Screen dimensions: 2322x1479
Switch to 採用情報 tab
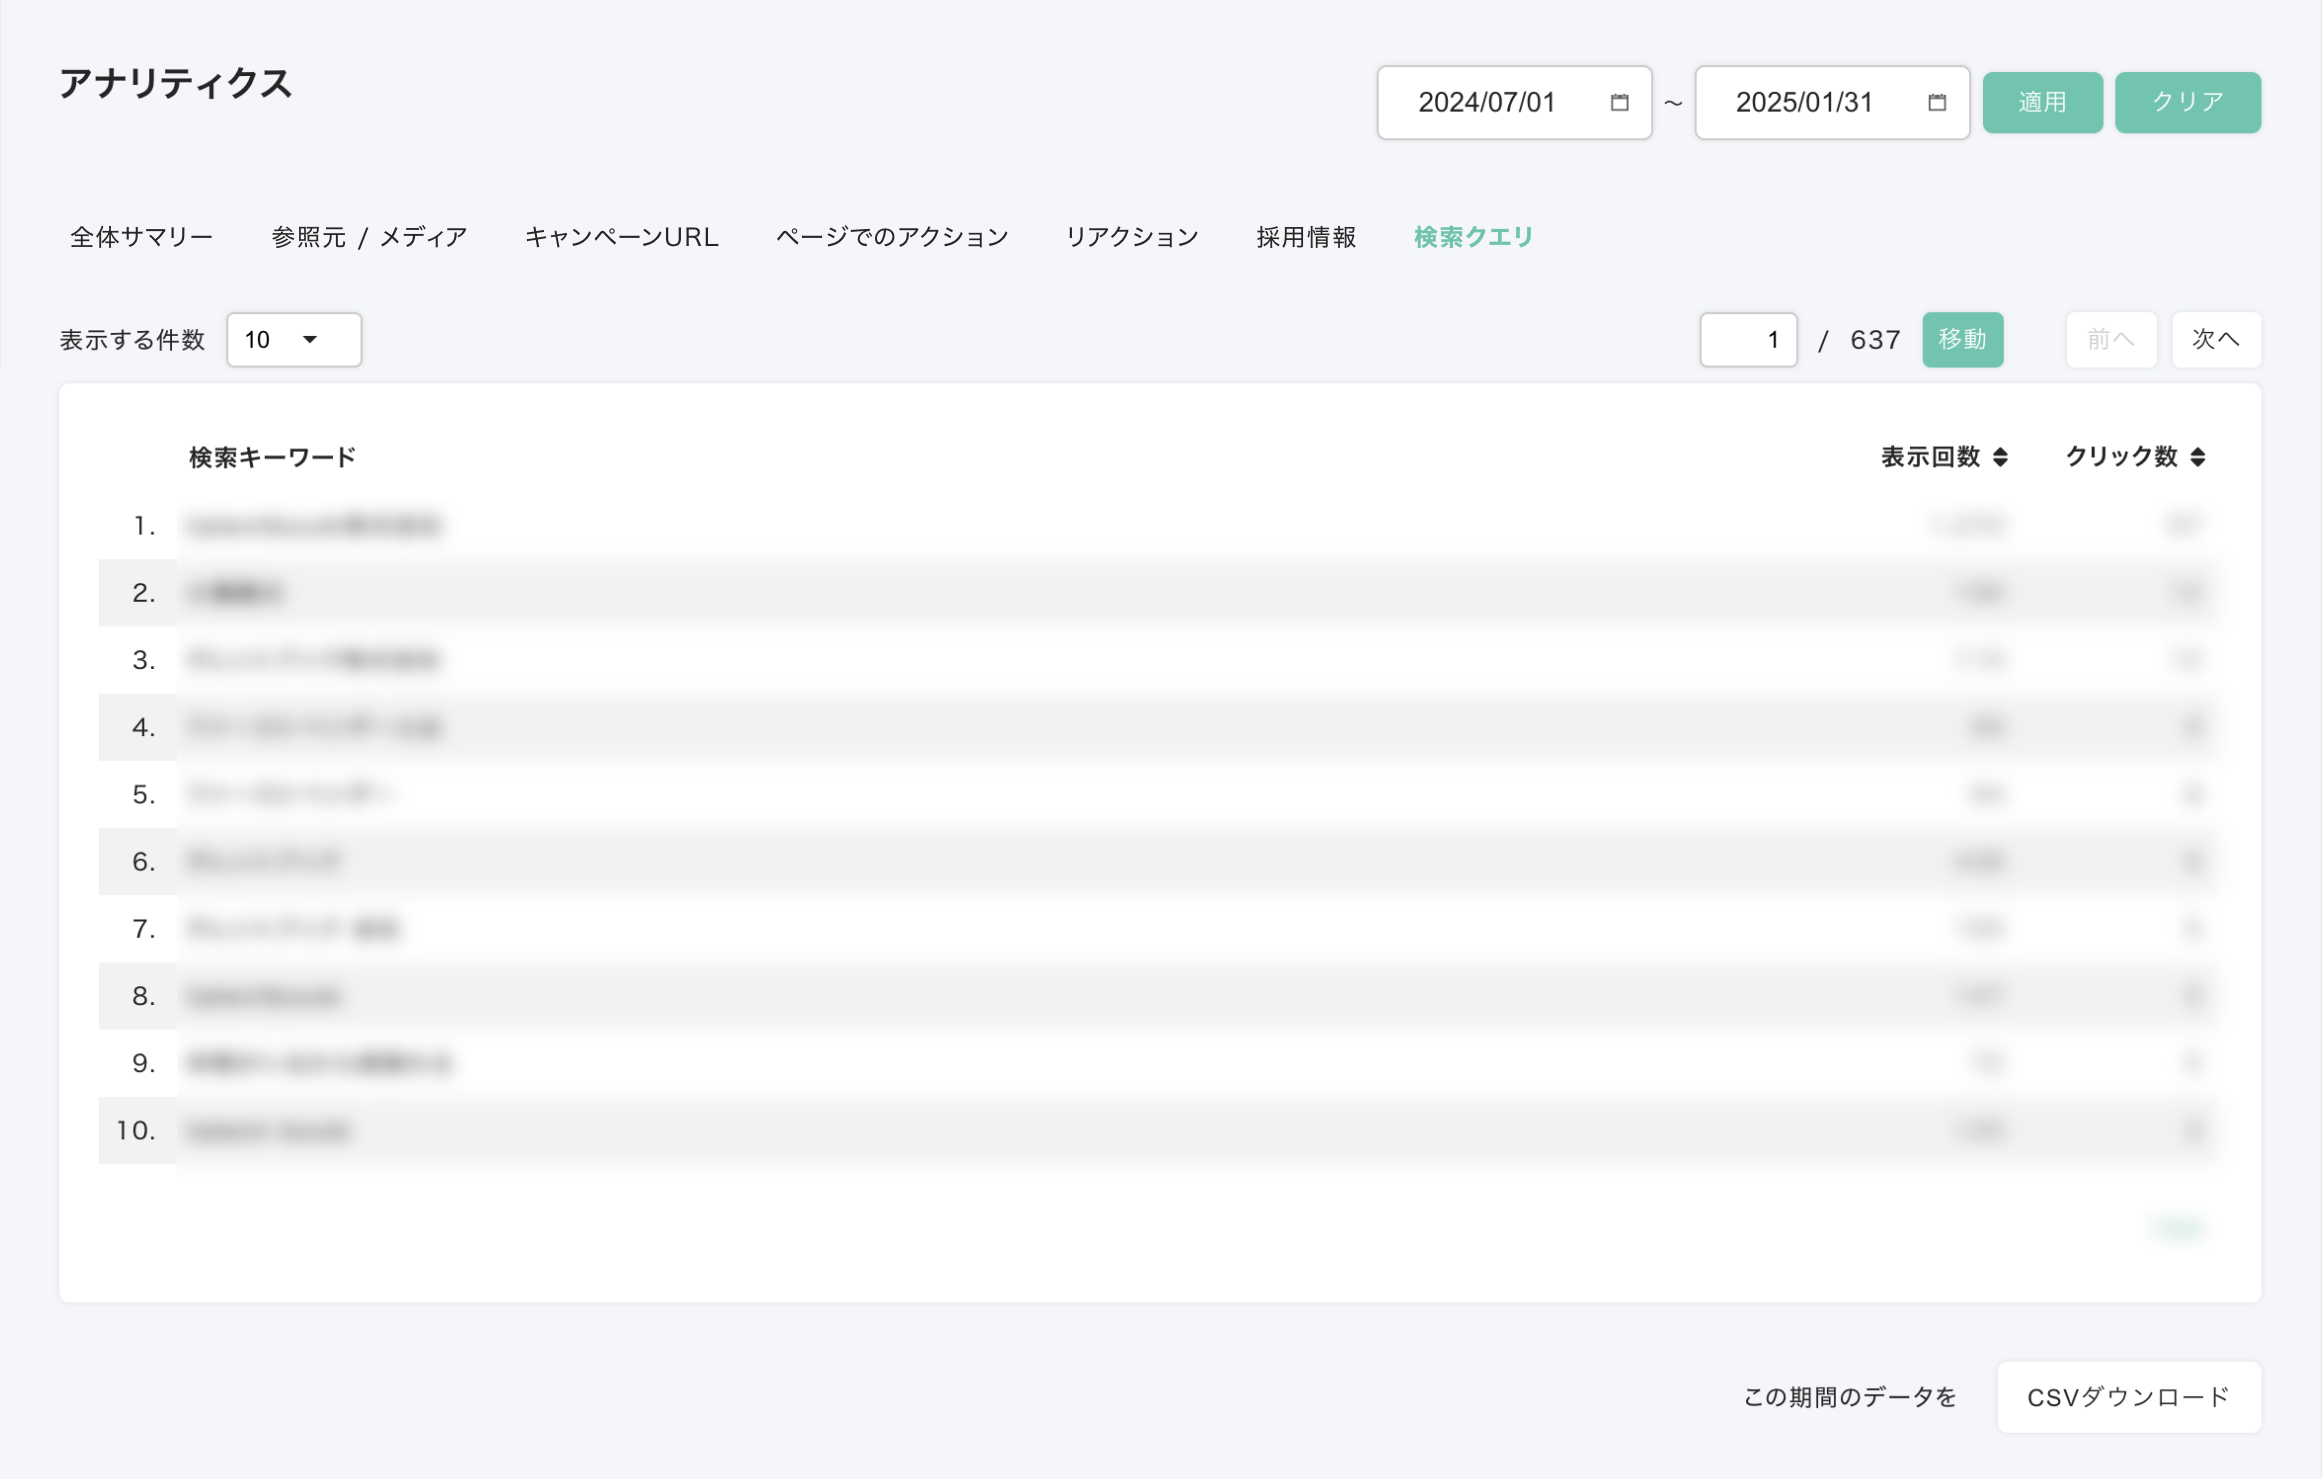(1306, 237)
